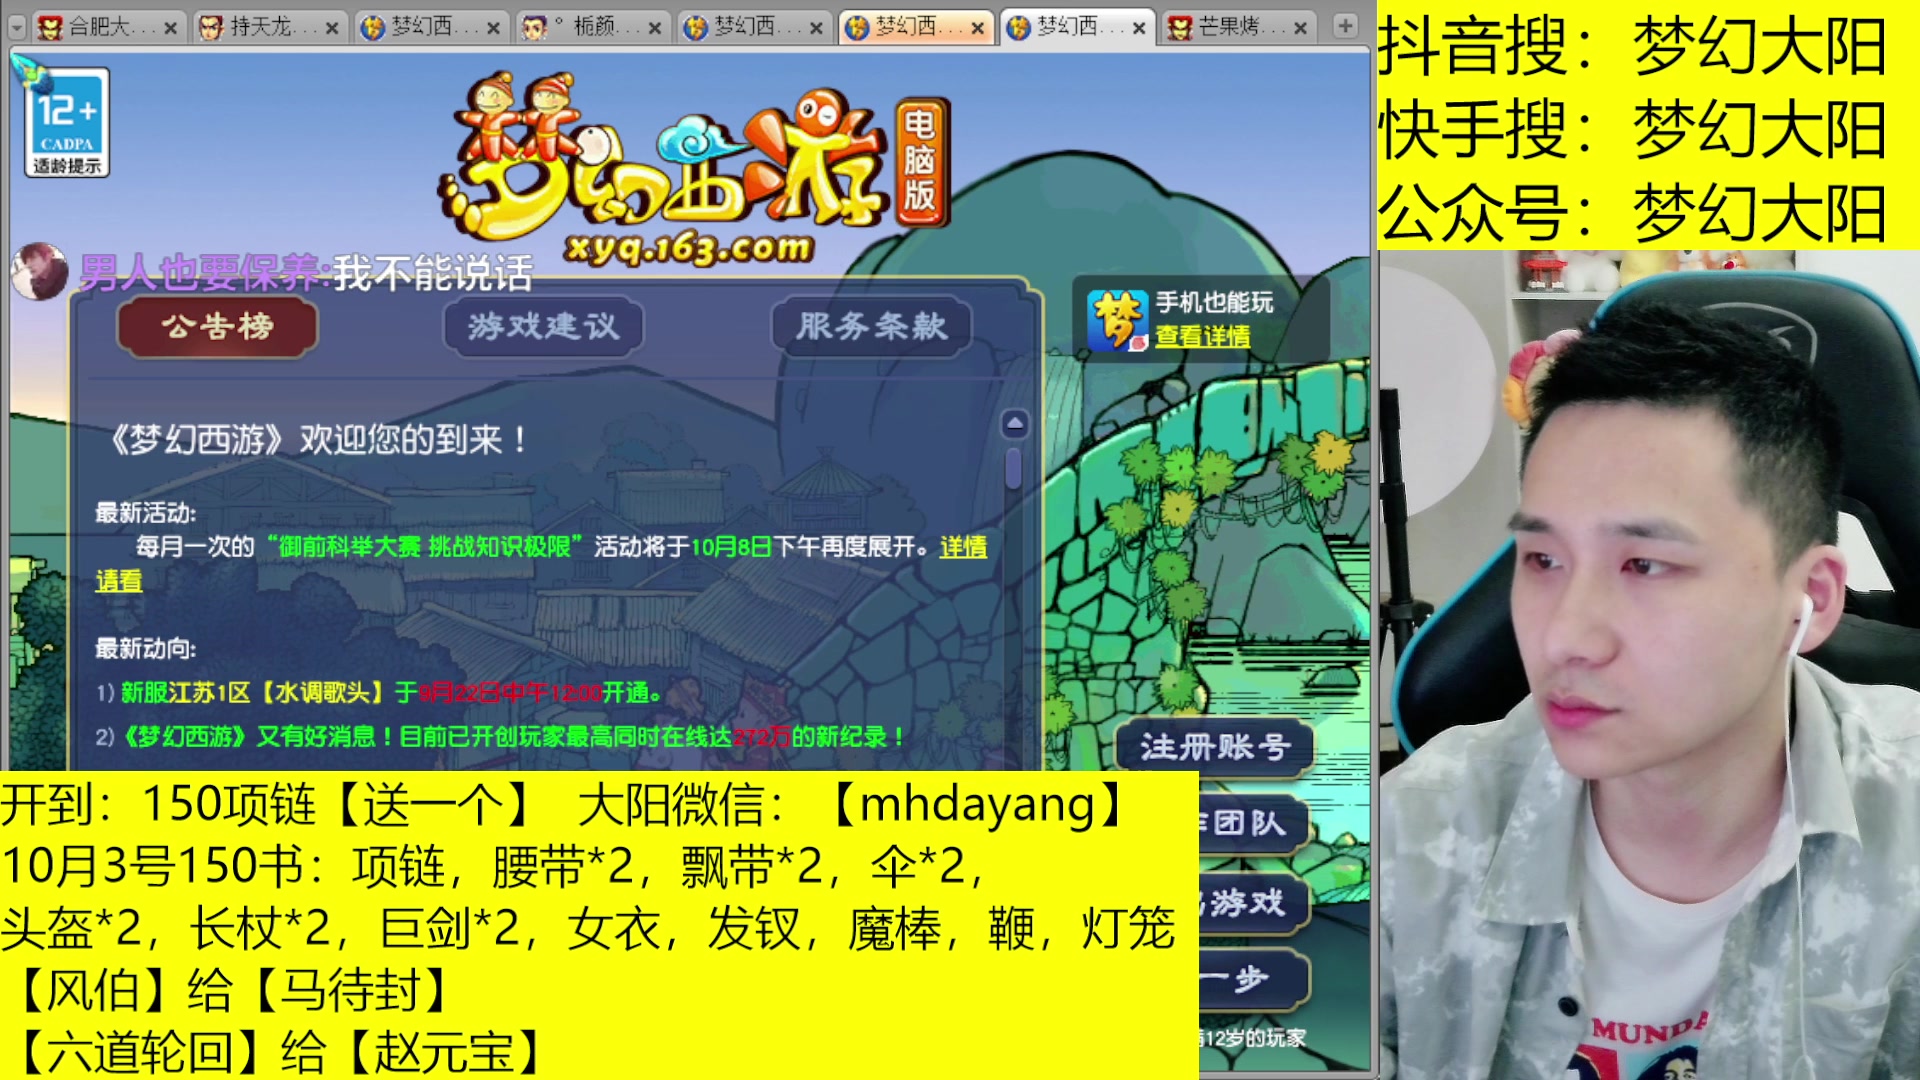Screen dimensions: 1920x1080
Task: Open the 查看详情 link
Action: (1202, 337)
